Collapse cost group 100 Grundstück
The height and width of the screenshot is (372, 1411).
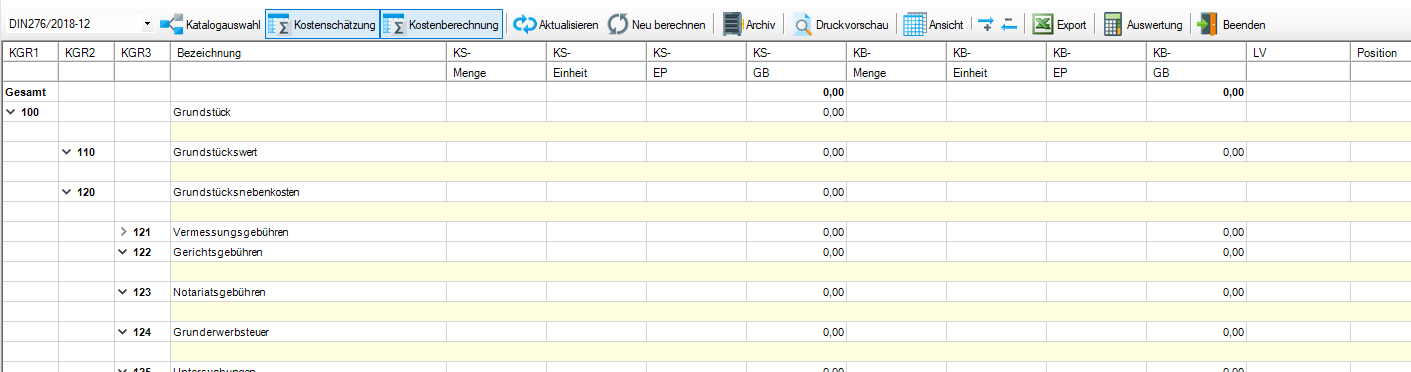(11, 112)
